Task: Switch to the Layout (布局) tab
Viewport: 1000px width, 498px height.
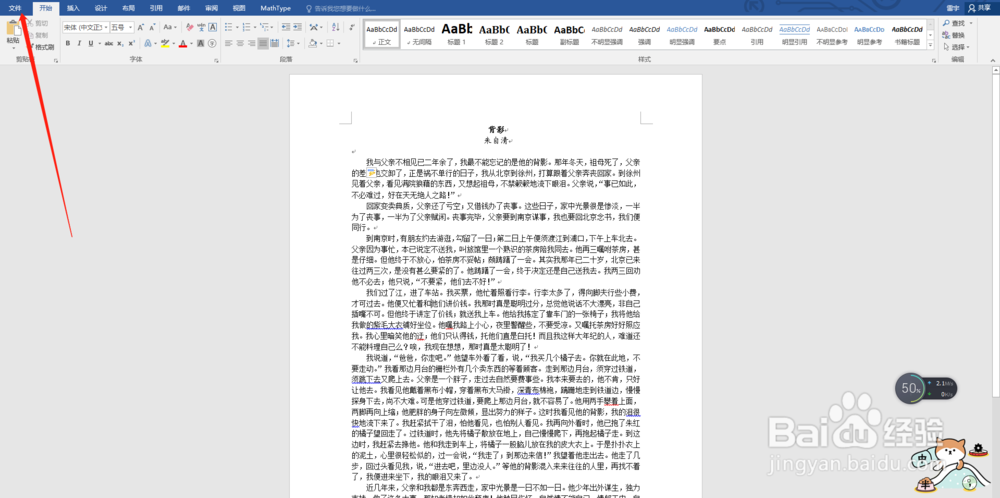Action: point(128,8)
